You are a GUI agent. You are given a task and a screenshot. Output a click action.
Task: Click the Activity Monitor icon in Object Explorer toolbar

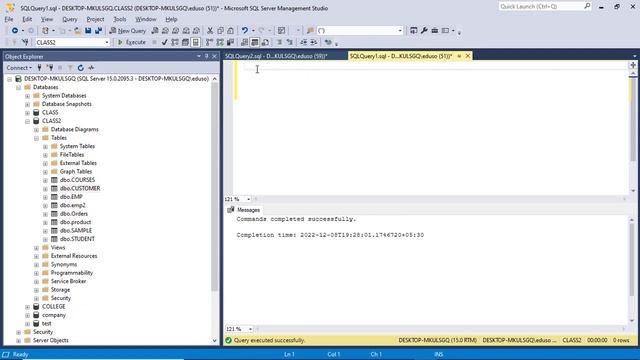[91, 68]
